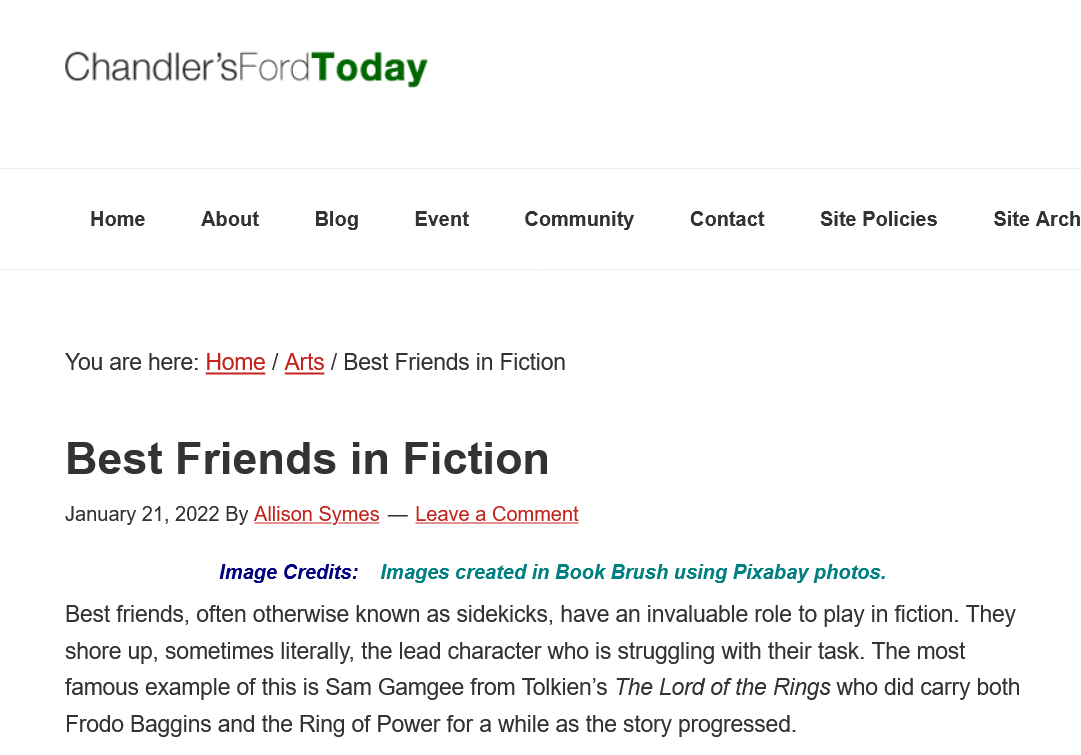Navigate to the Contact page

(727, 219)
